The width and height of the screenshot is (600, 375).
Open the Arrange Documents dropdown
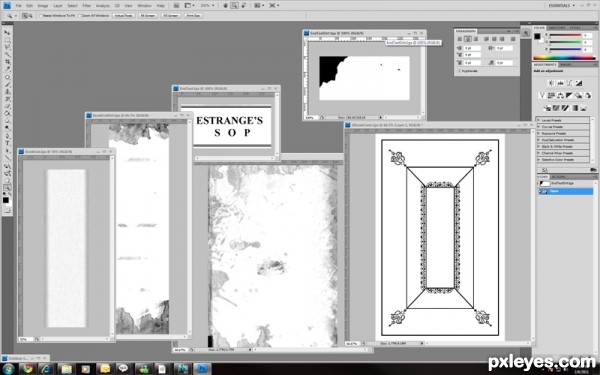(x=259, y=5)
